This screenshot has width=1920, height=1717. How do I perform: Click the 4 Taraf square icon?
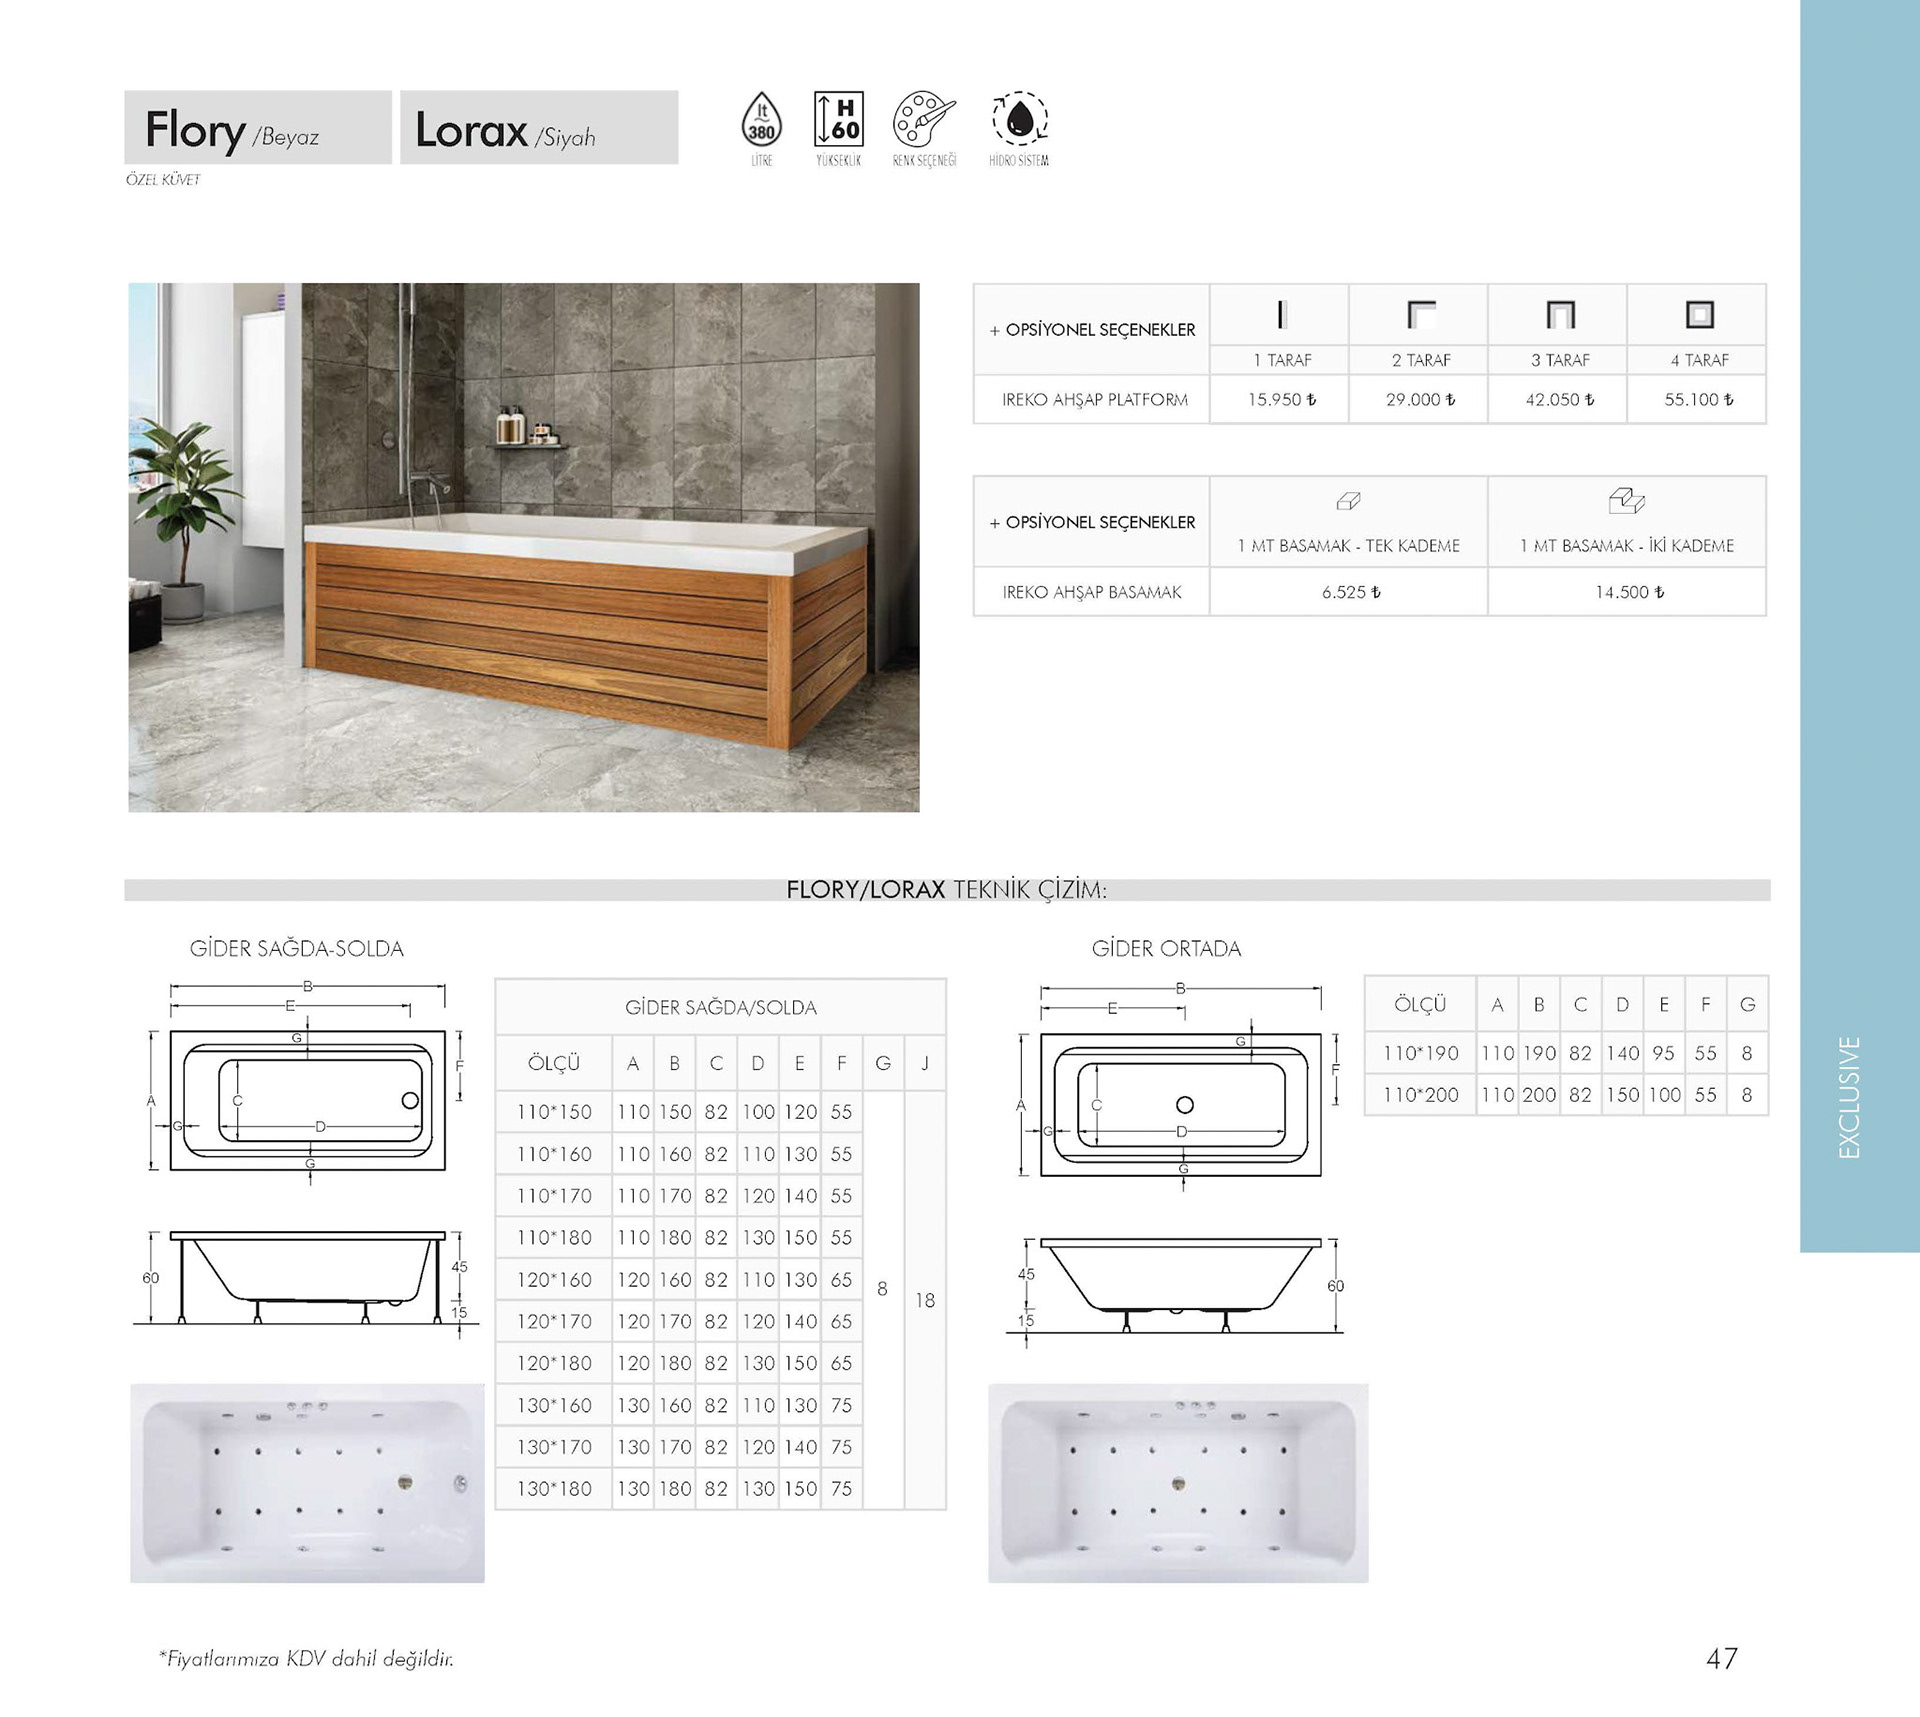1699,315
